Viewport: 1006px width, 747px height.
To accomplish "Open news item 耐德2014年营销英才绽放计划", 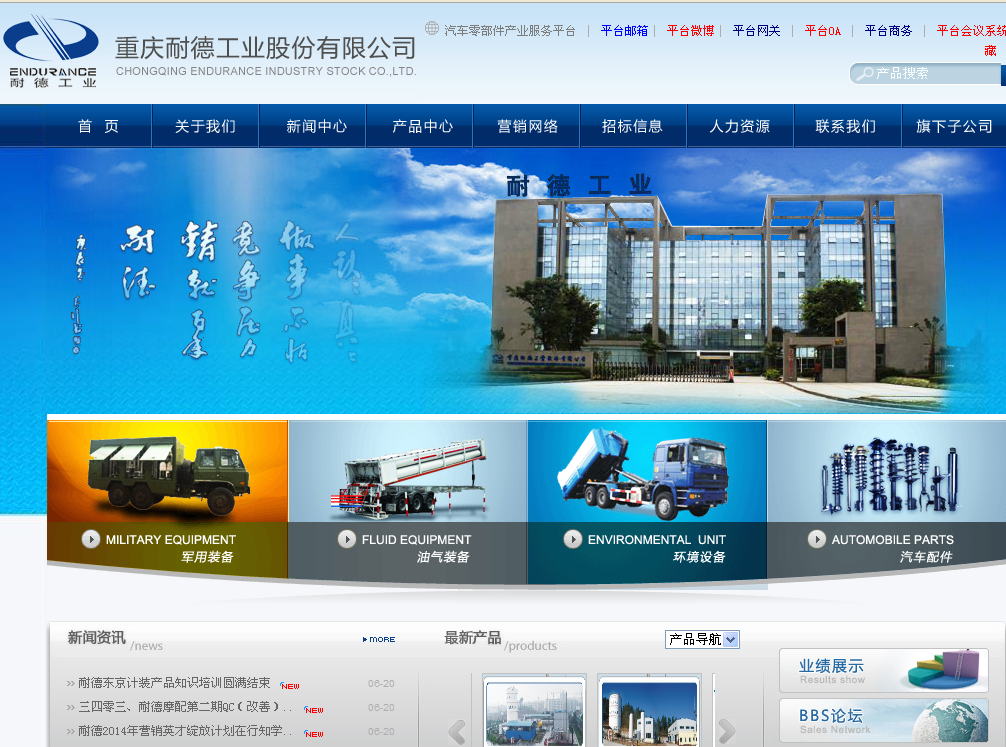I will (185, 730).
